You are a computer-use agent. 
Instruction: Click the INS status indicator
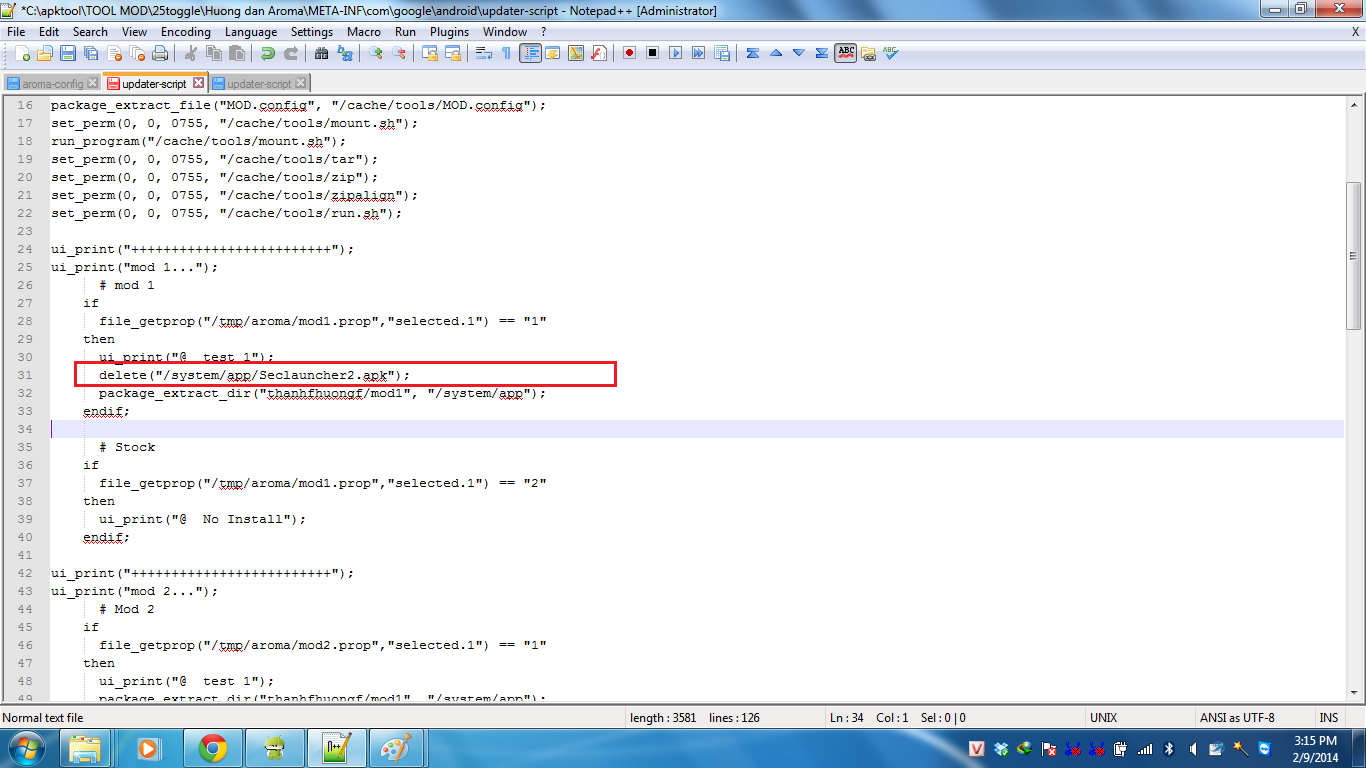[1328, 717]
